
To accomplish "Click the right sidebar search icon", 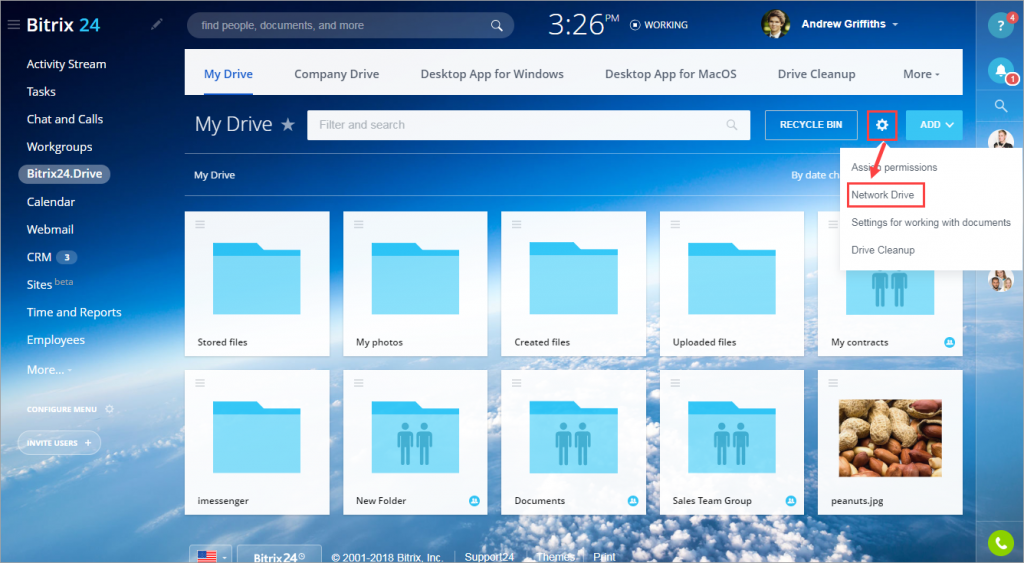I will 1000,105.
